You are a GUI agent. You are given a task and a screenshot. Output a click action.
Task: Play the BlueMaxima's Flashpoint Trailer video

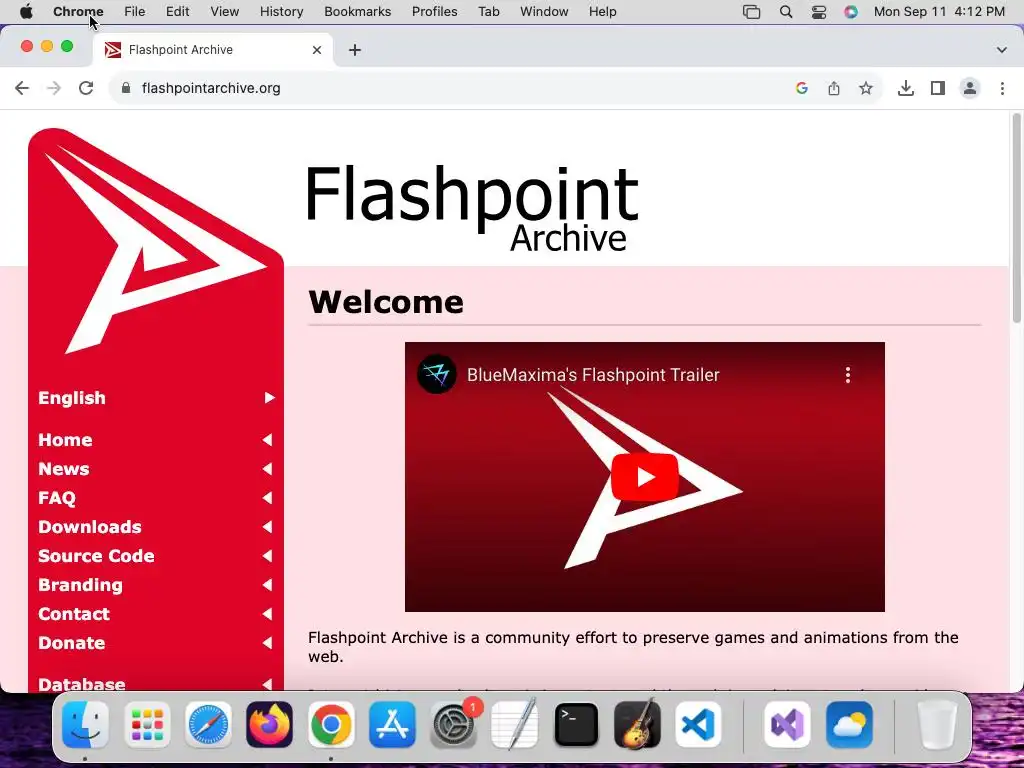click(645, 477)
